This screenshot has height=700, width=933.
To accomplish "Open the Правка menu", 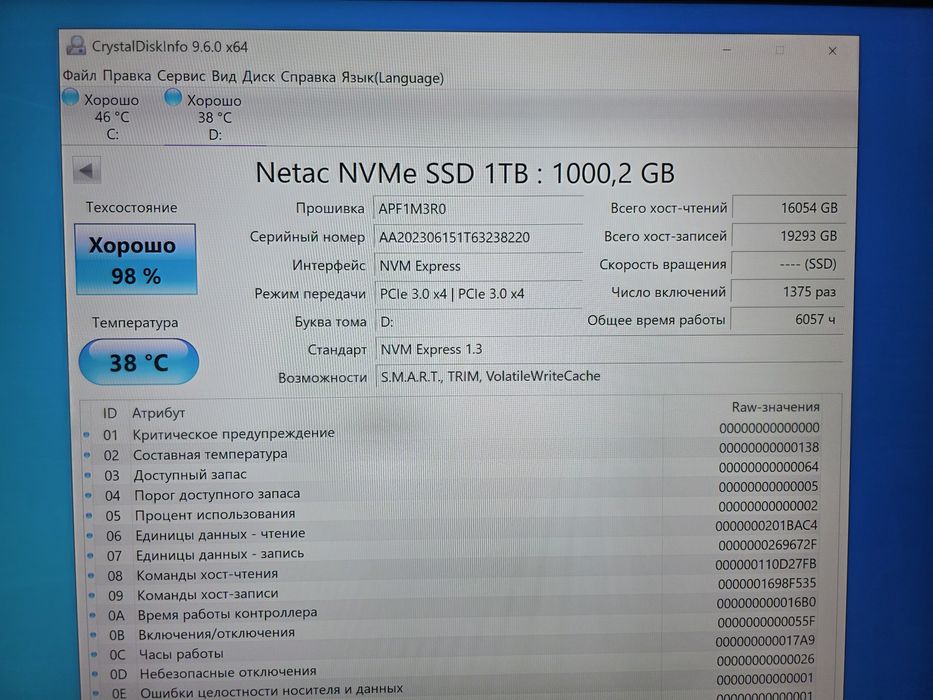I will coord(127,77).
